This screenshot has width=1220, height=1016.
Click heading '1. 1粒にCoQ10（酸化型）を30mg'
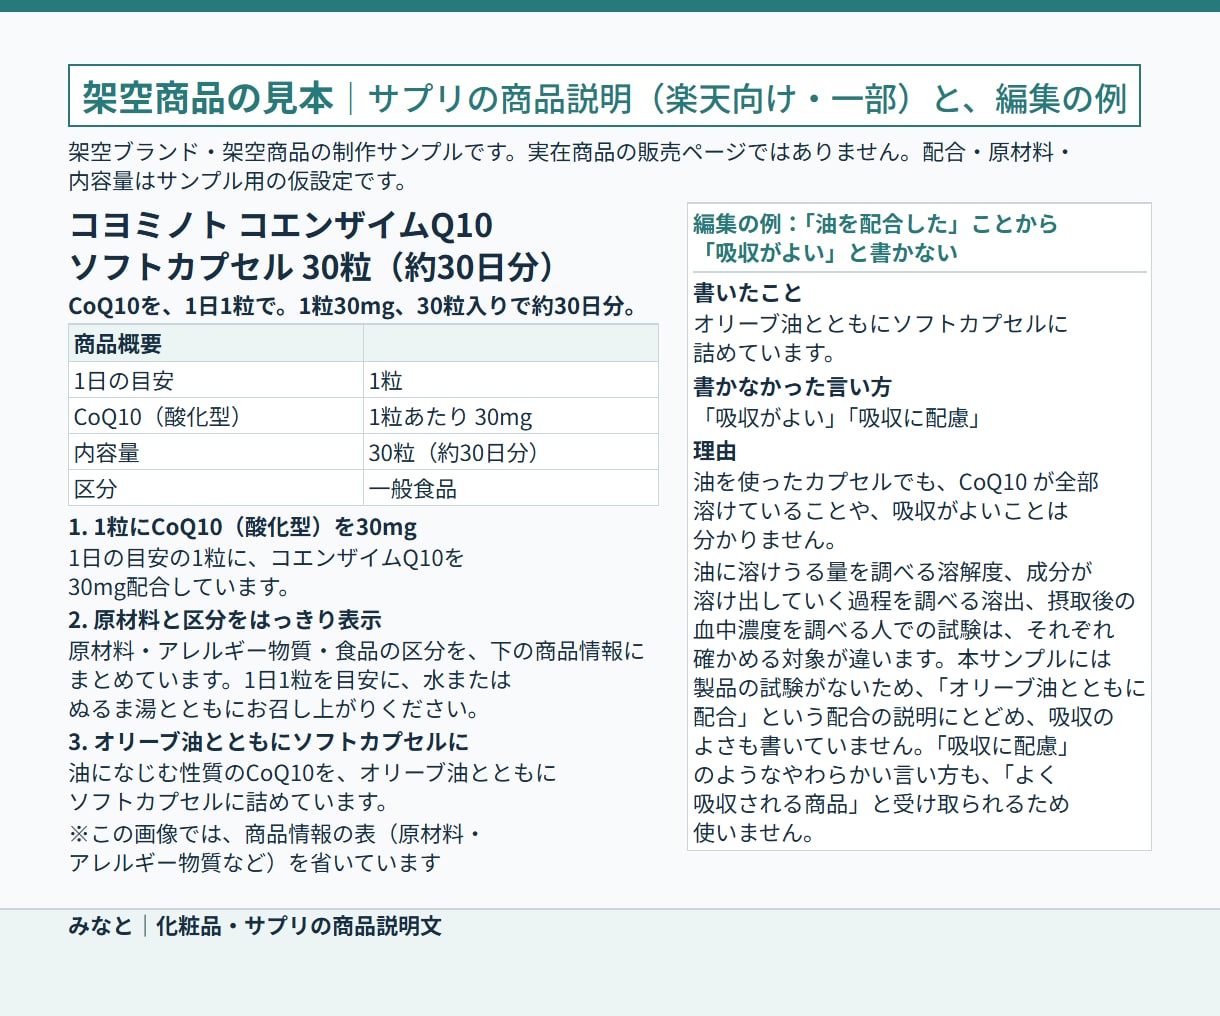pos(243,527)
